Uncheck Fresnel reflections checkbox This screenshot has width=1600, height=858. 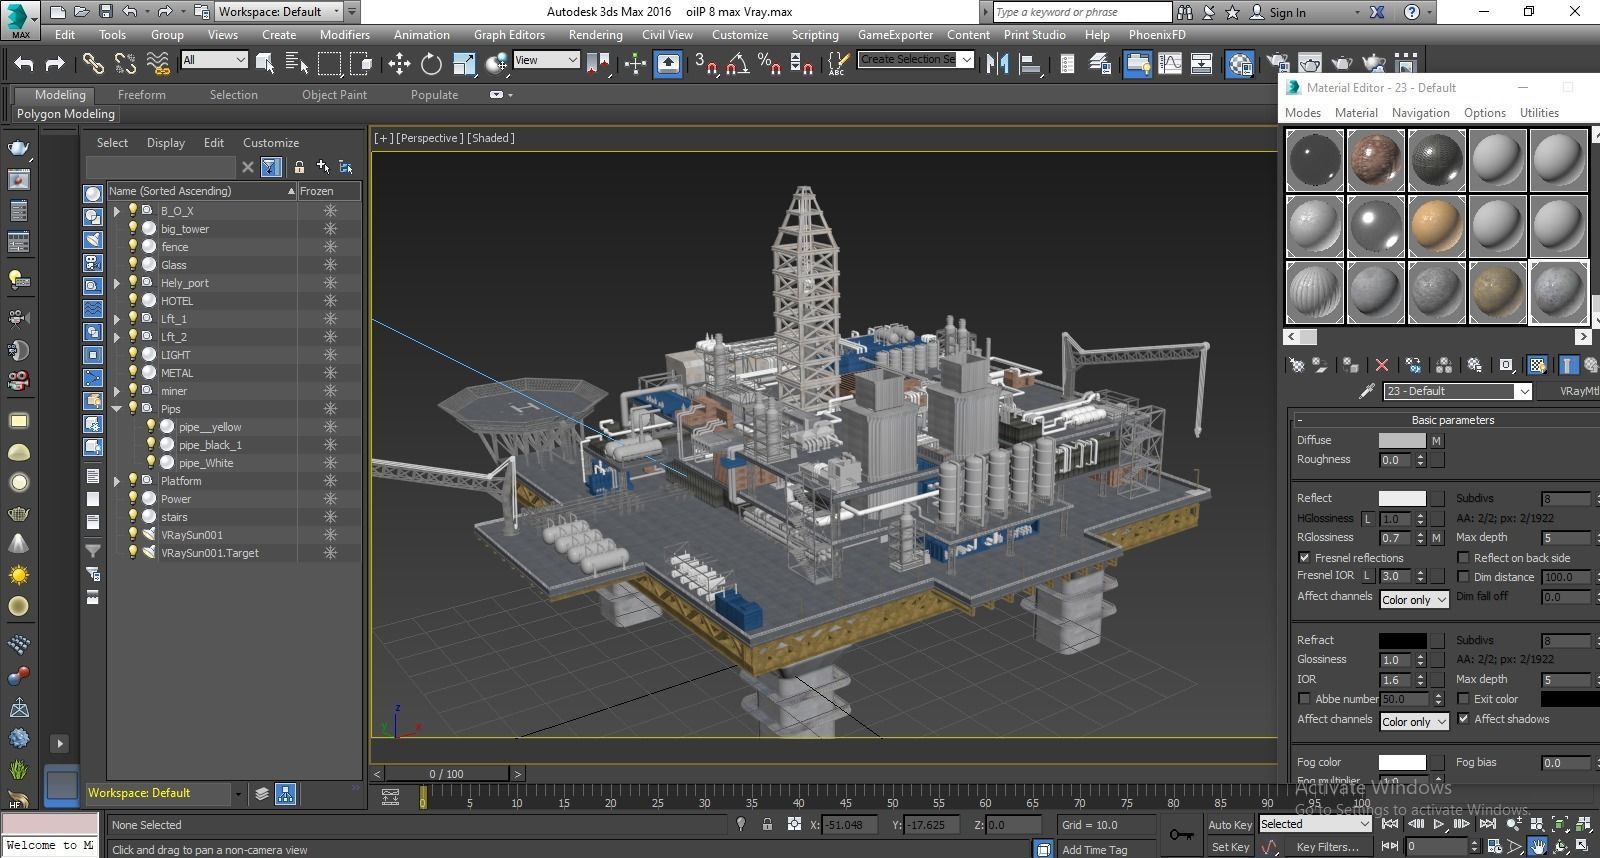point(1304,558)
